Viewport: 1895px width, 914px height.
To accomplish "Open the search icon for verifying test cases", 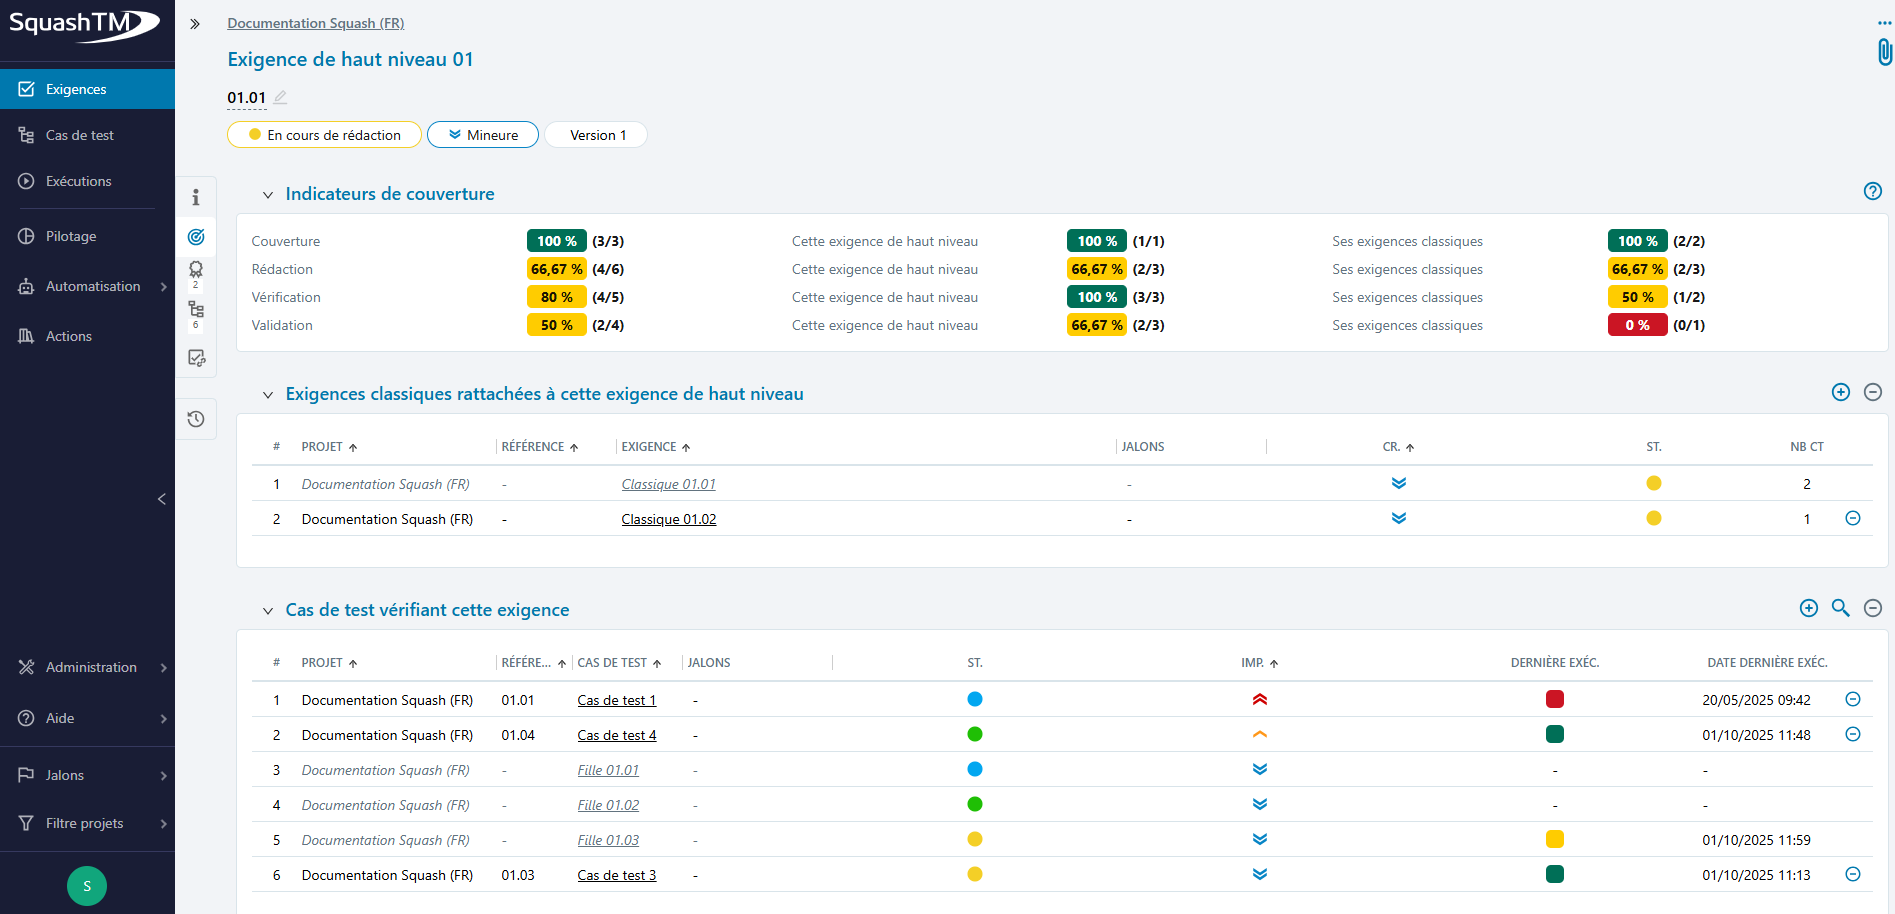I will click(1841, 608).
